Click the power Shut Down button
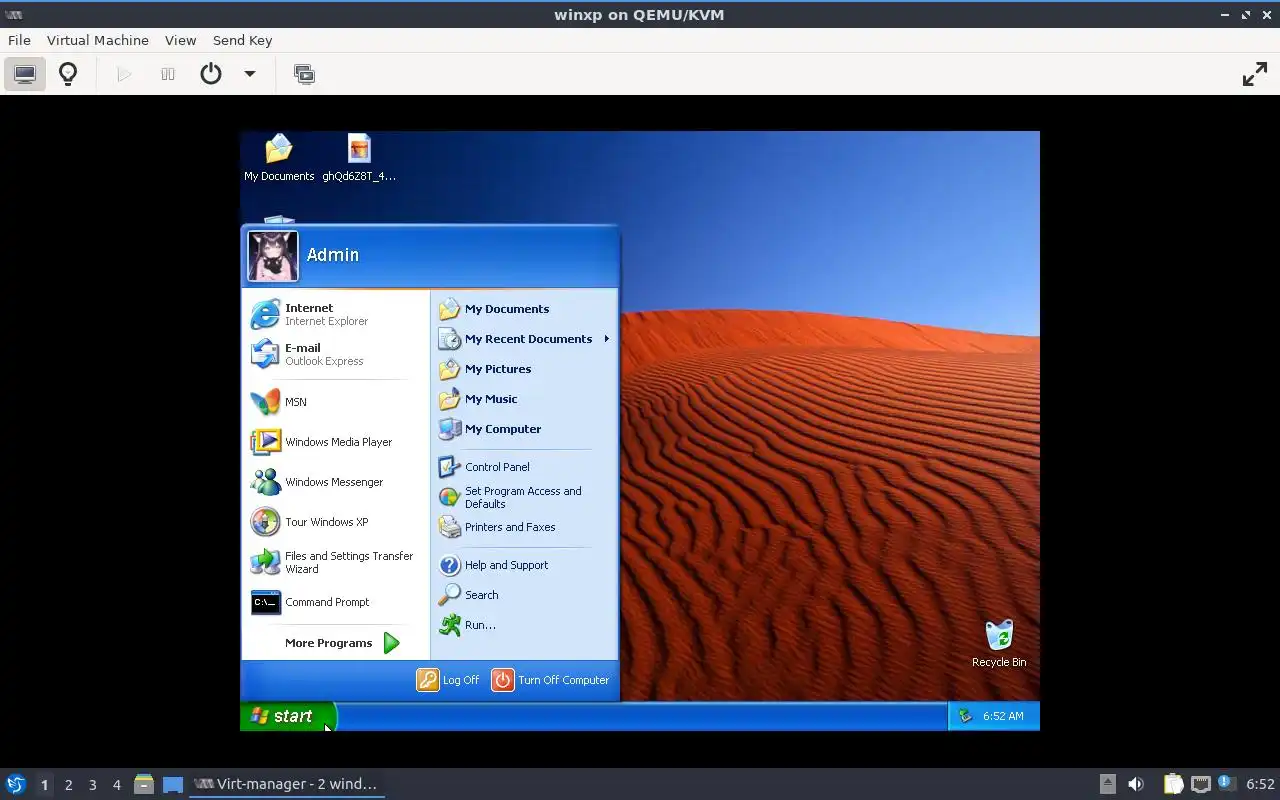1280x800 pixels. [211, 74]
